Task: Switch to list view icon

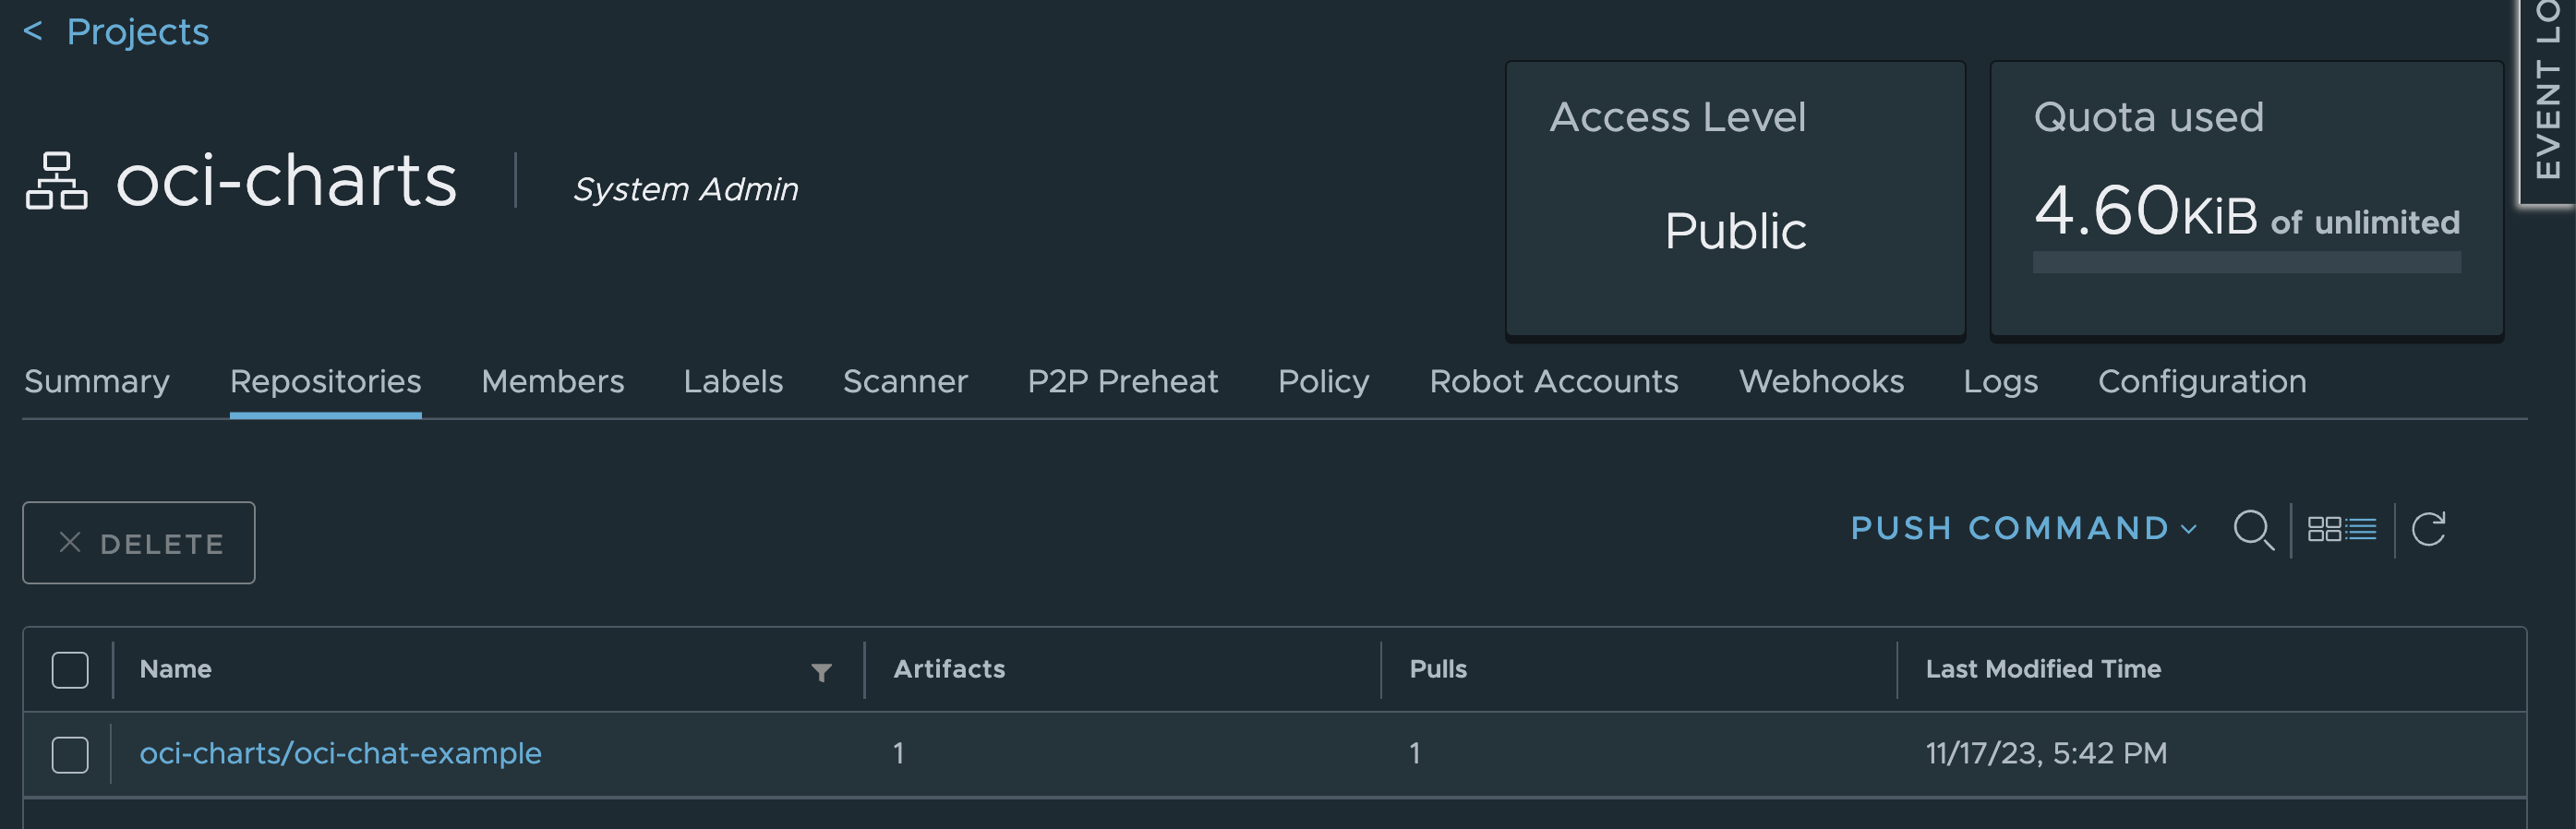Action: [2361, 529]
